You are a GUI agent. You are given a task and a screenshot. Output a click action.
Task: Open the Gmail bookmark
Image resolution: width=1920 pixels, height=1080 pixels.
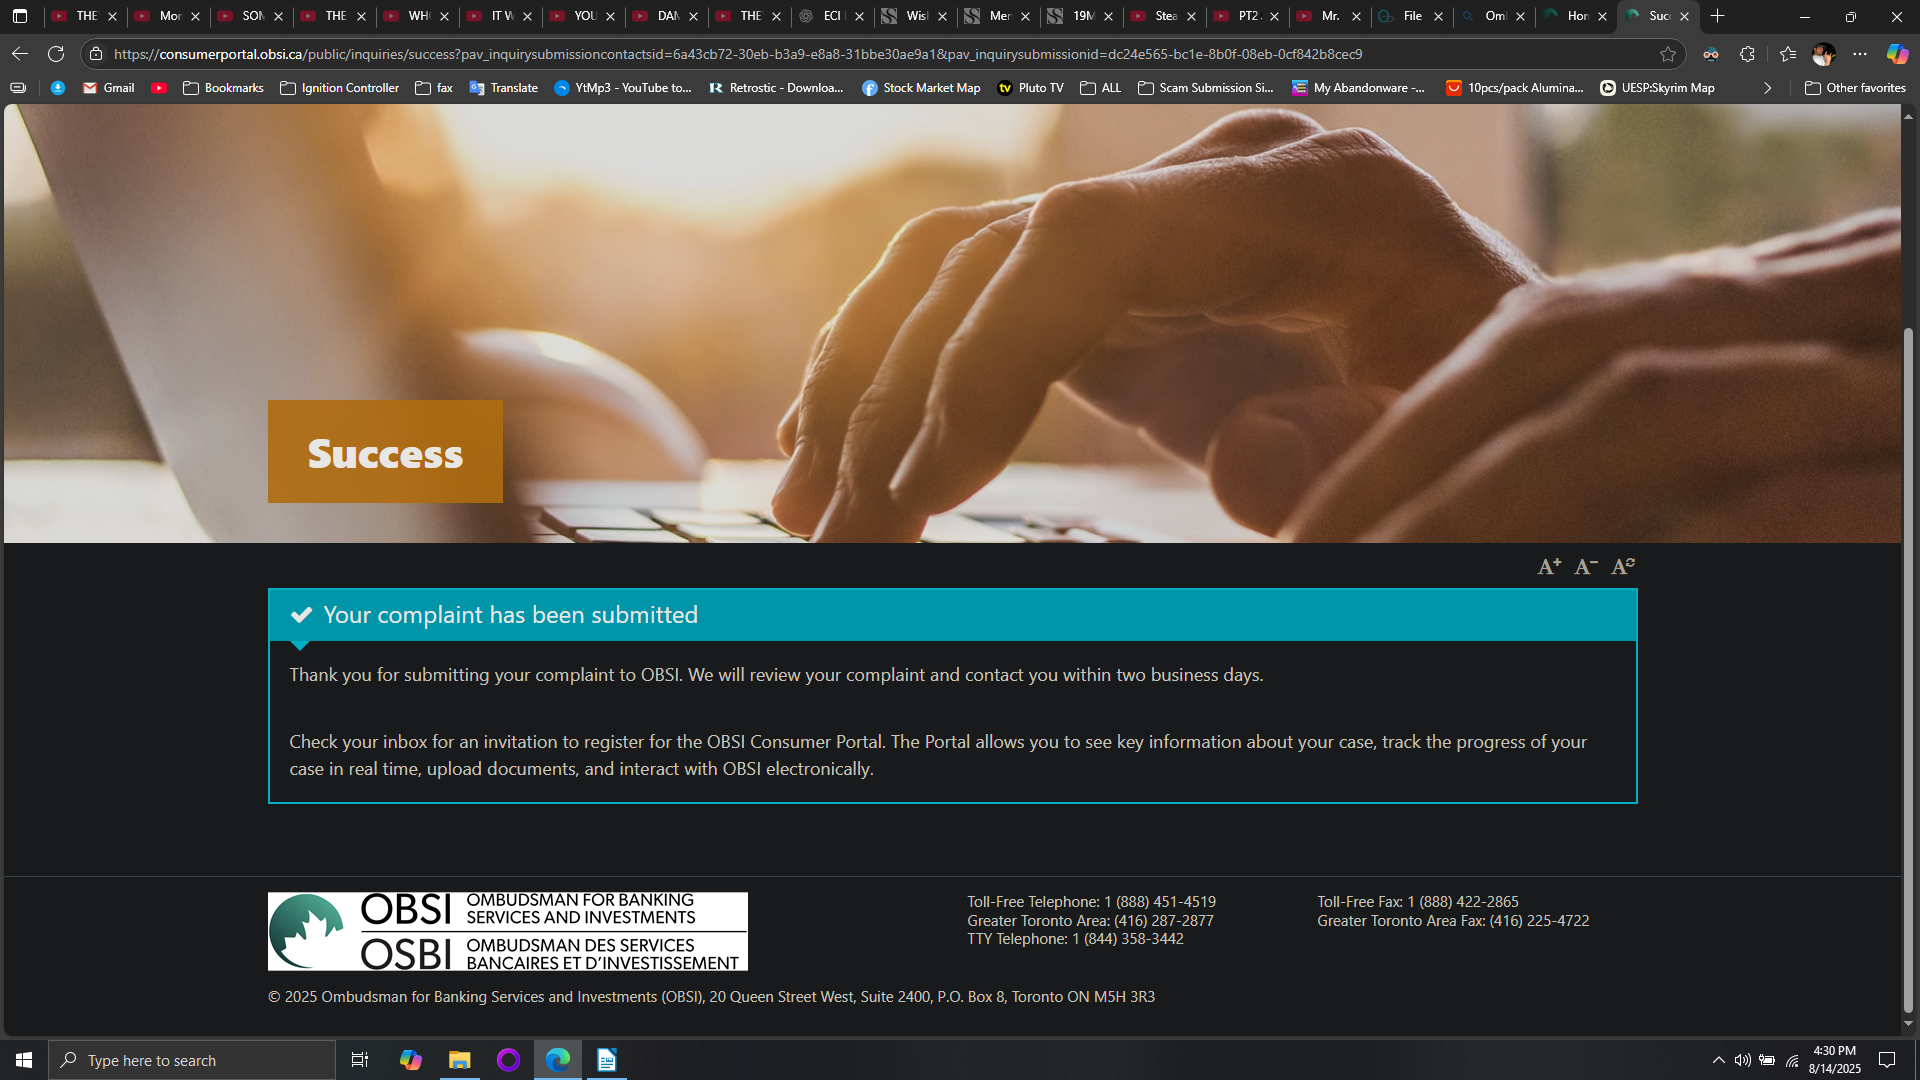click(108, 88)
